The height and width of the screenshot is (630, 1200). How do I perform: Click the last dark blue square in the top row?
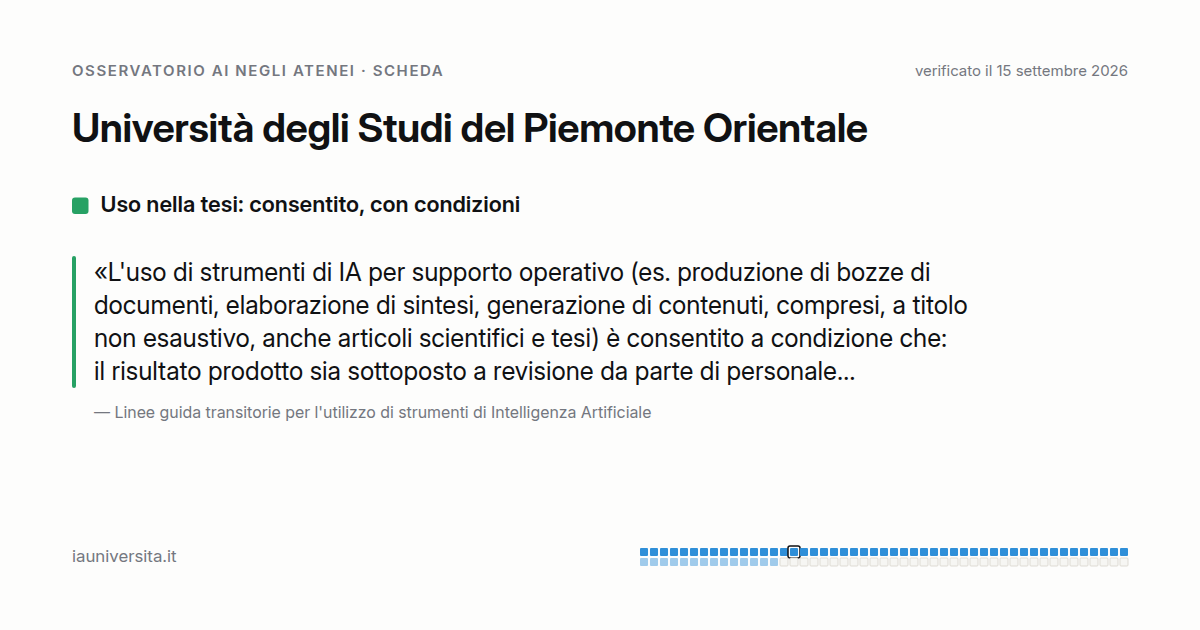pyautogui.click(x=1124, y=552)
